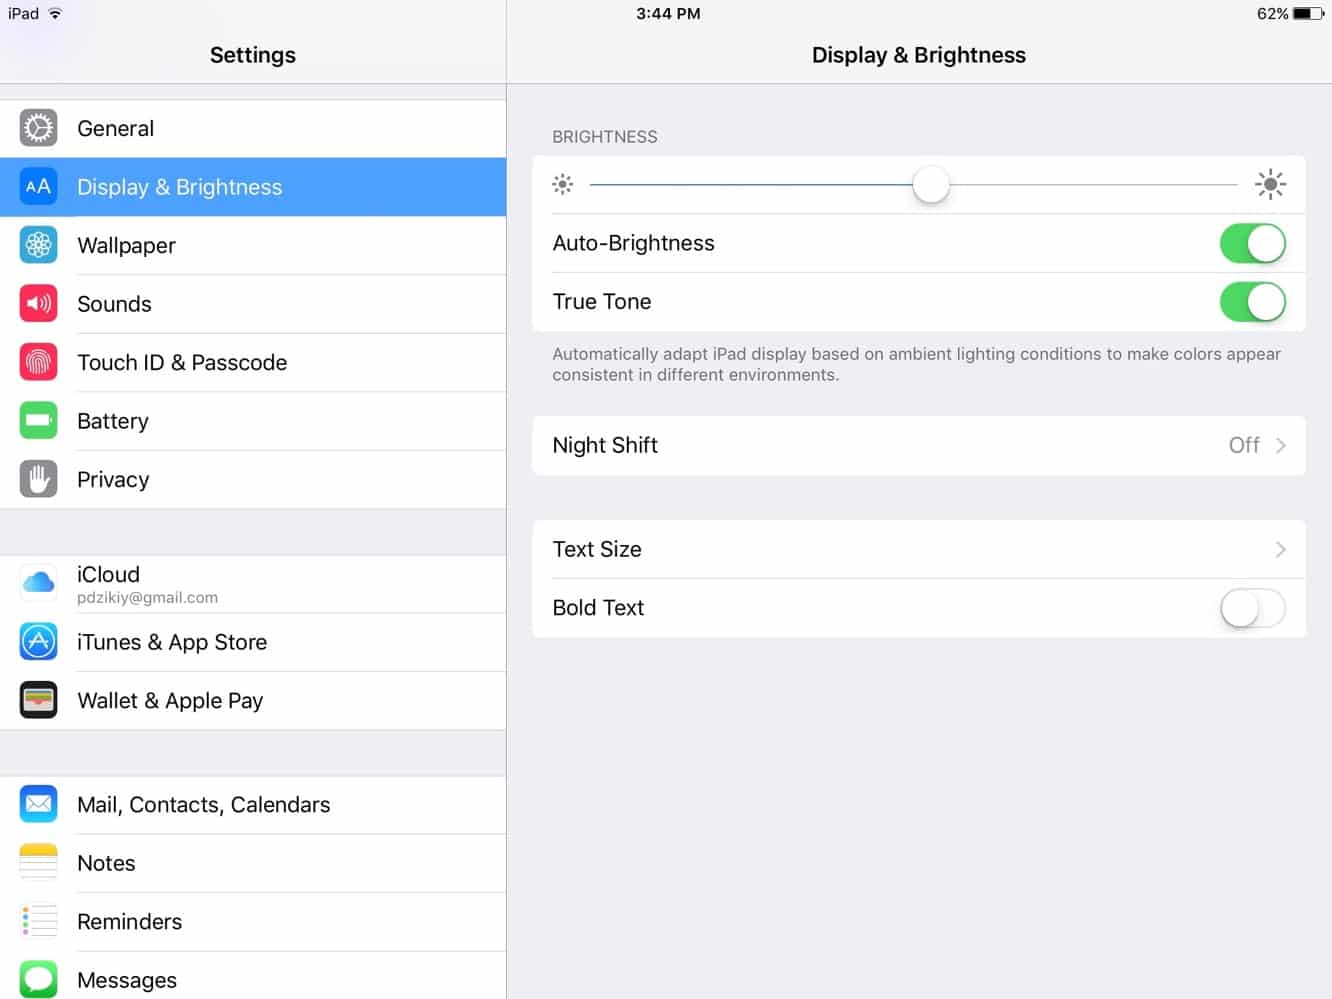Open Text Size via its chevron
1332x999 pixels.
click(1281, 549)
